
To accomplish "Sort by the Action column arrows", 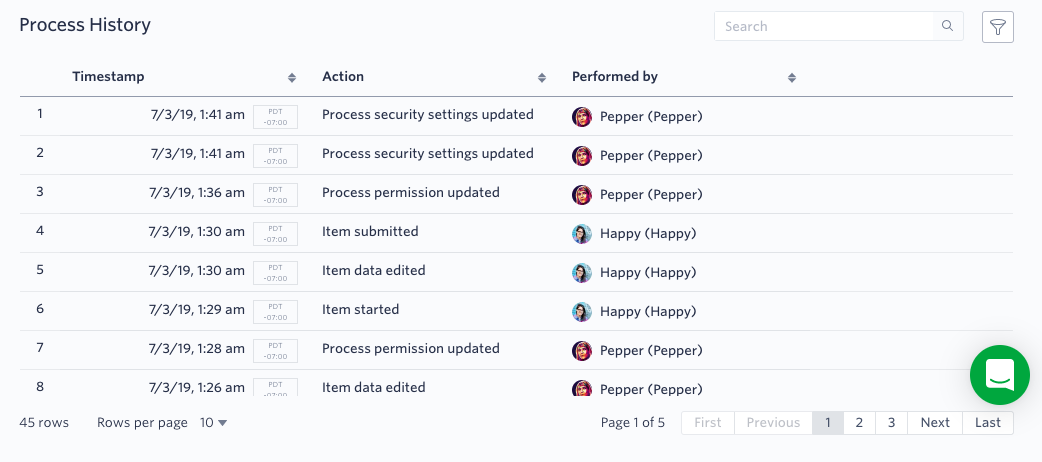I will [542, 78].
